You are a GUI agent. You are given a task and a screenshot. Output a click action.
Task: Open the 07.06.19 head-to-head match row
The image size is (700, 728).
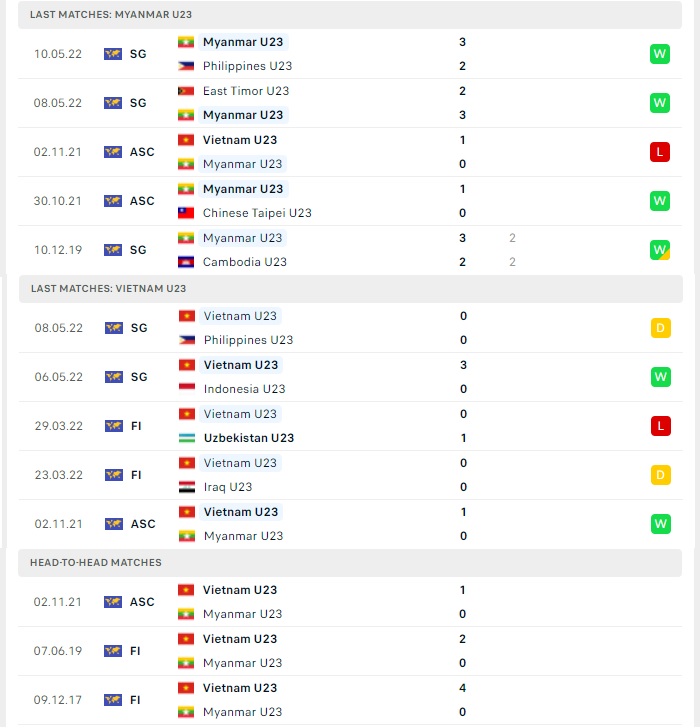350,651
